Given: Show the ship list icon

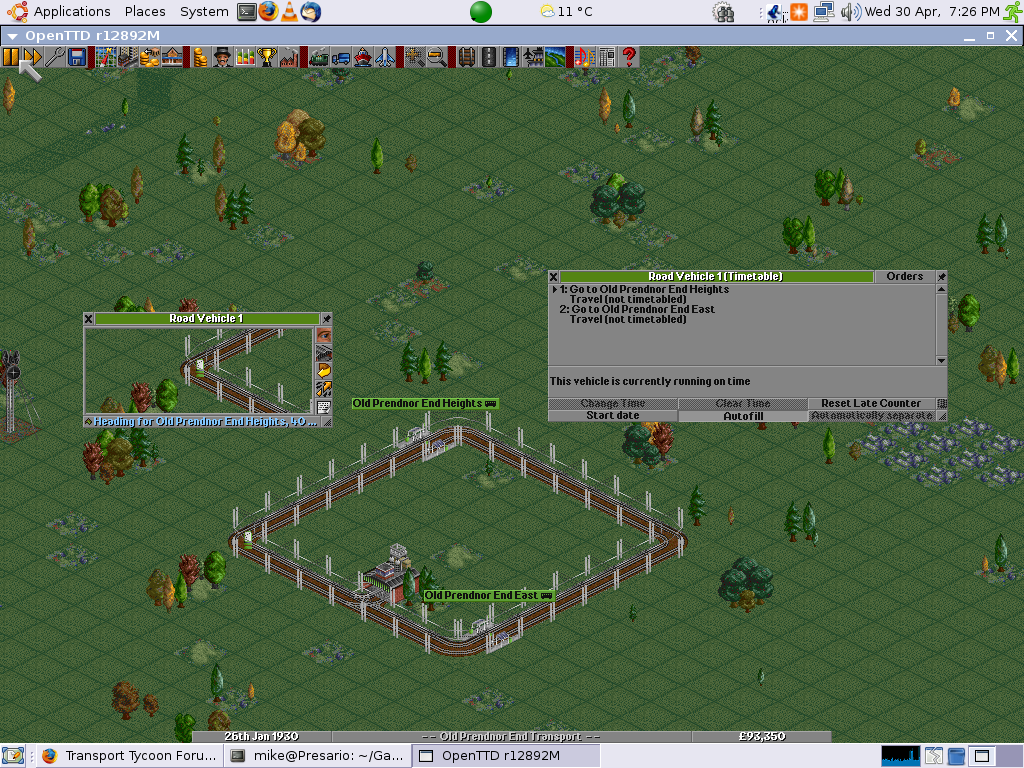Looking at the screenshot, I should 362,57.
